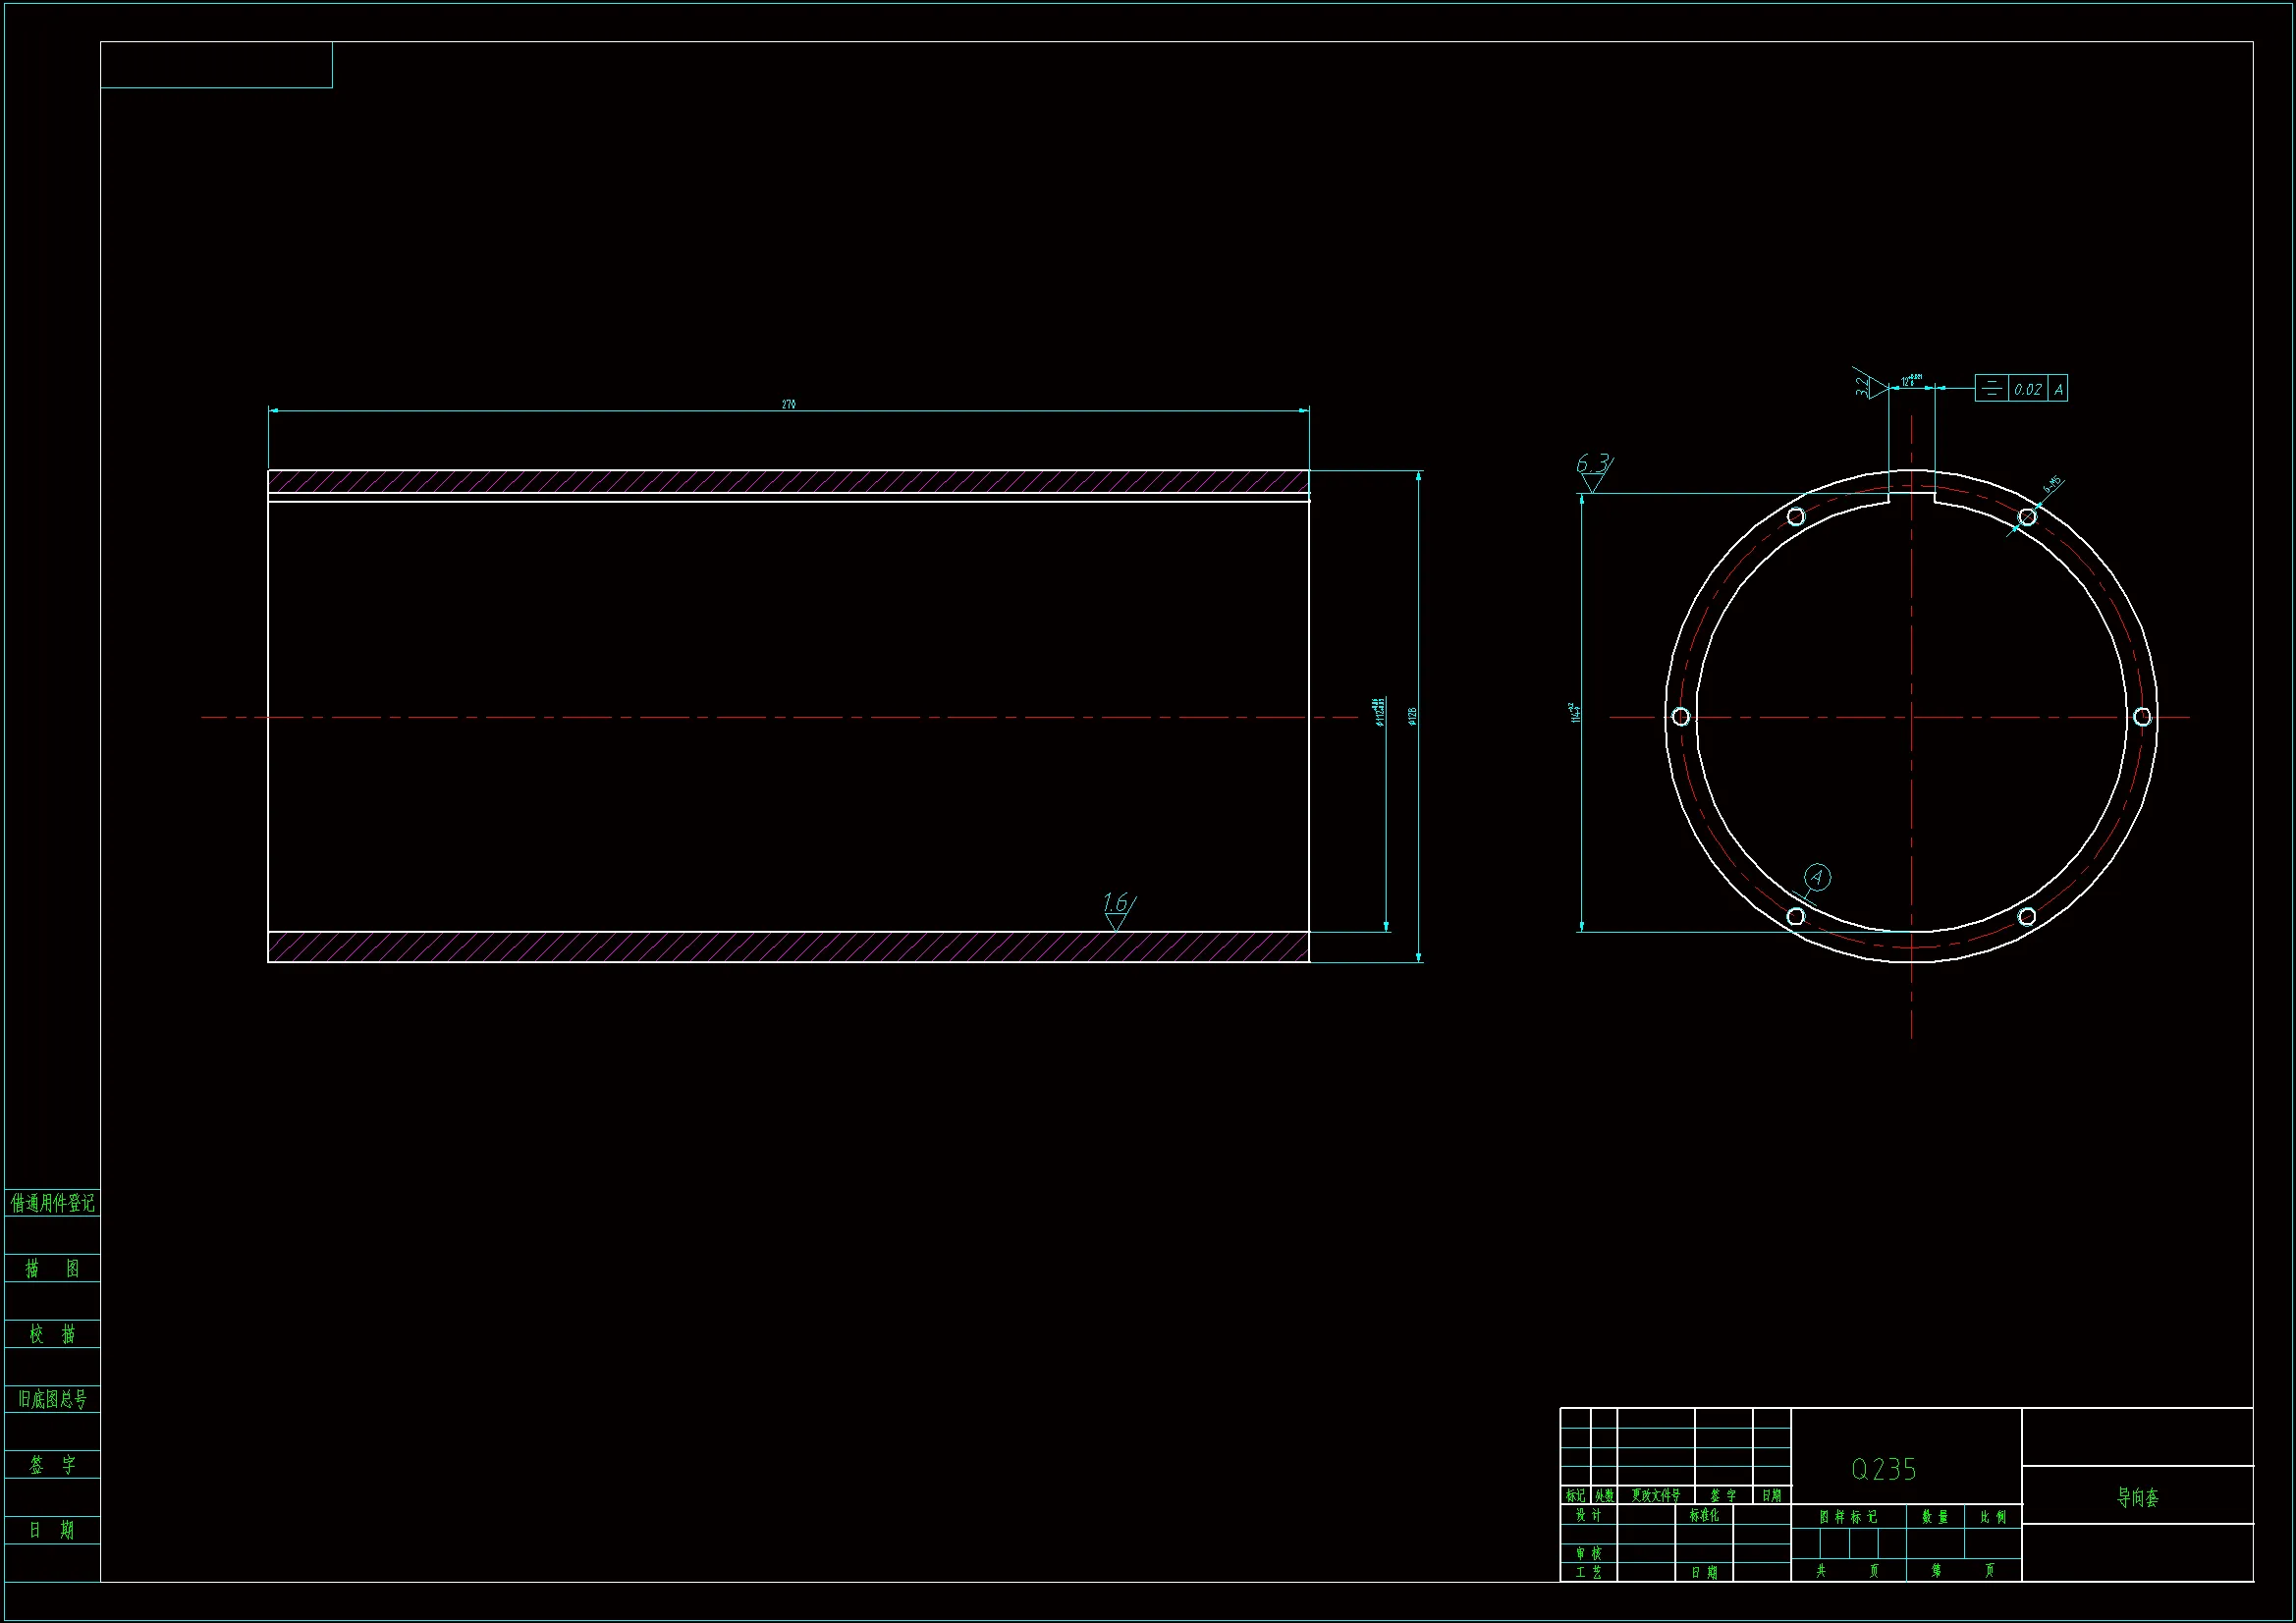Select the 1.6 surface roughness symbol
The height and width of the screenshot is (1623, 2296).
[x=1116, y=909]
